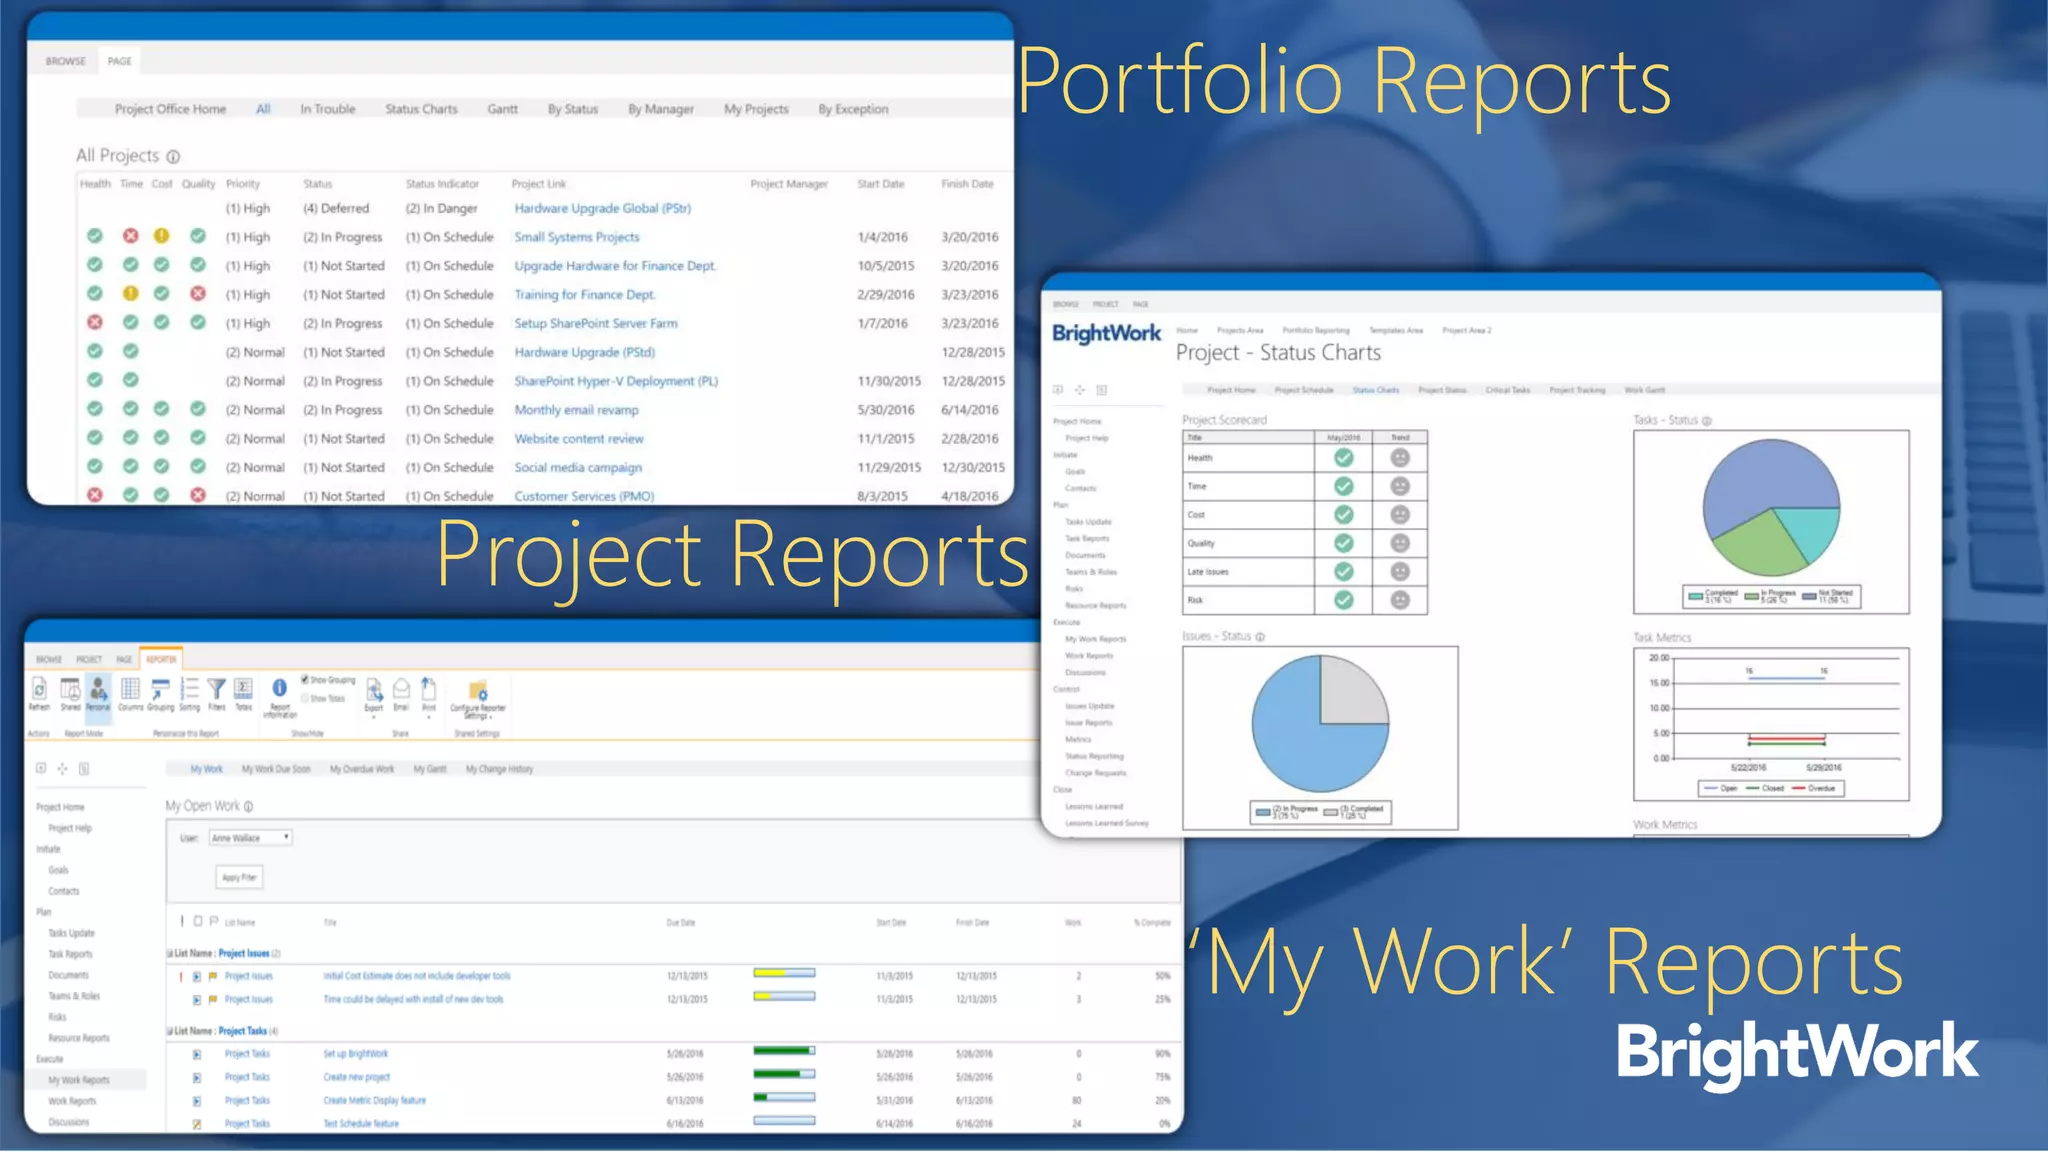The height and width of the screenshot is (1152, 2048).
Task: Click the info icon beside My Open Work
Action: [249, 806]
